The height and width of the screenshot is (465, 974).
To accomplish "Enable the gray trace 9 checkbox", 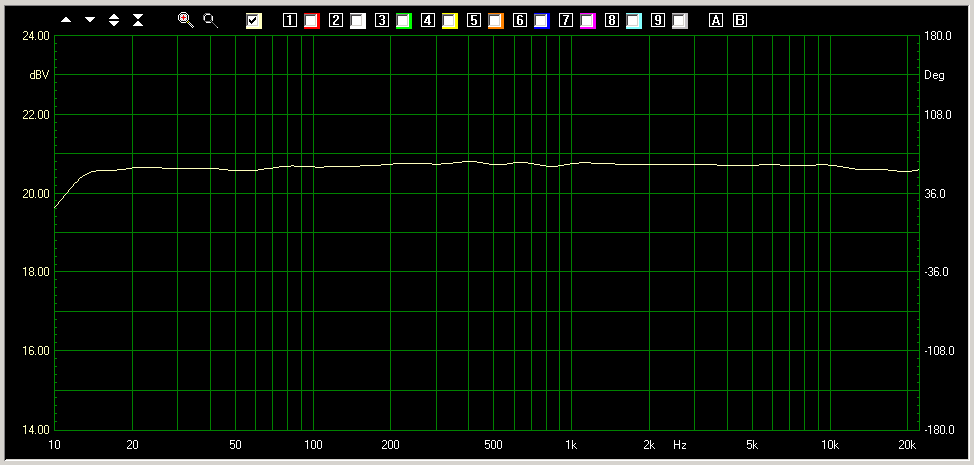I will pos(680,21).
